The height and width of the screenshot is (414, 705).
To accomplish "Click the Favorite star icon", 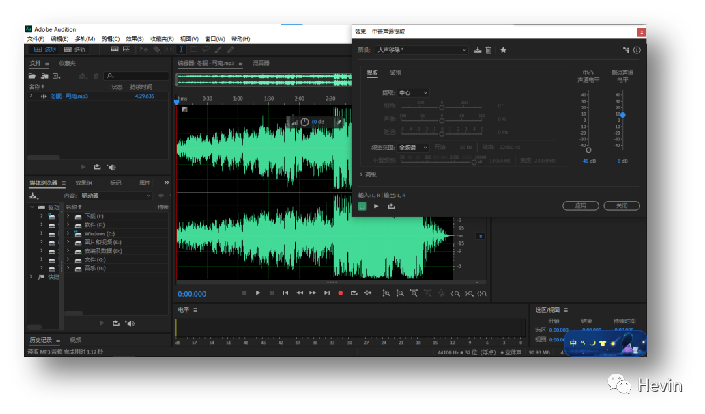I will [503, 50].
